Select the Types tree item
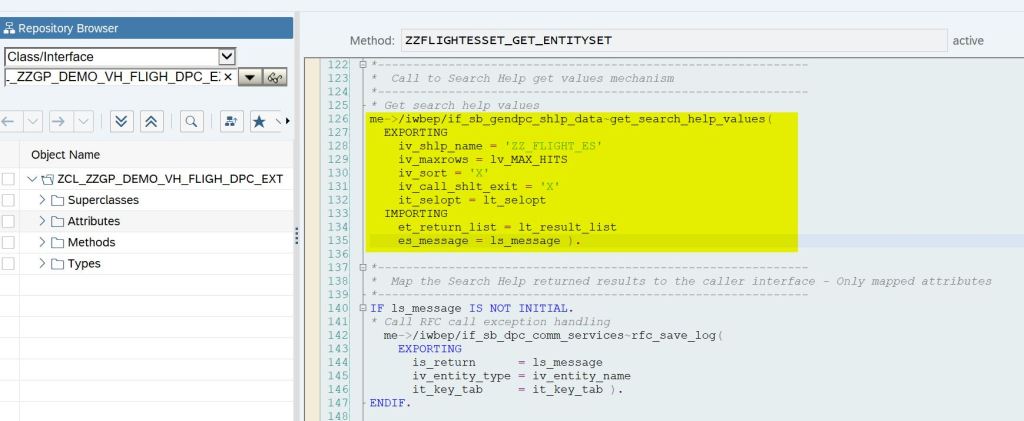The height and width of the screenshot is (421, 1024). click(84, 264)
